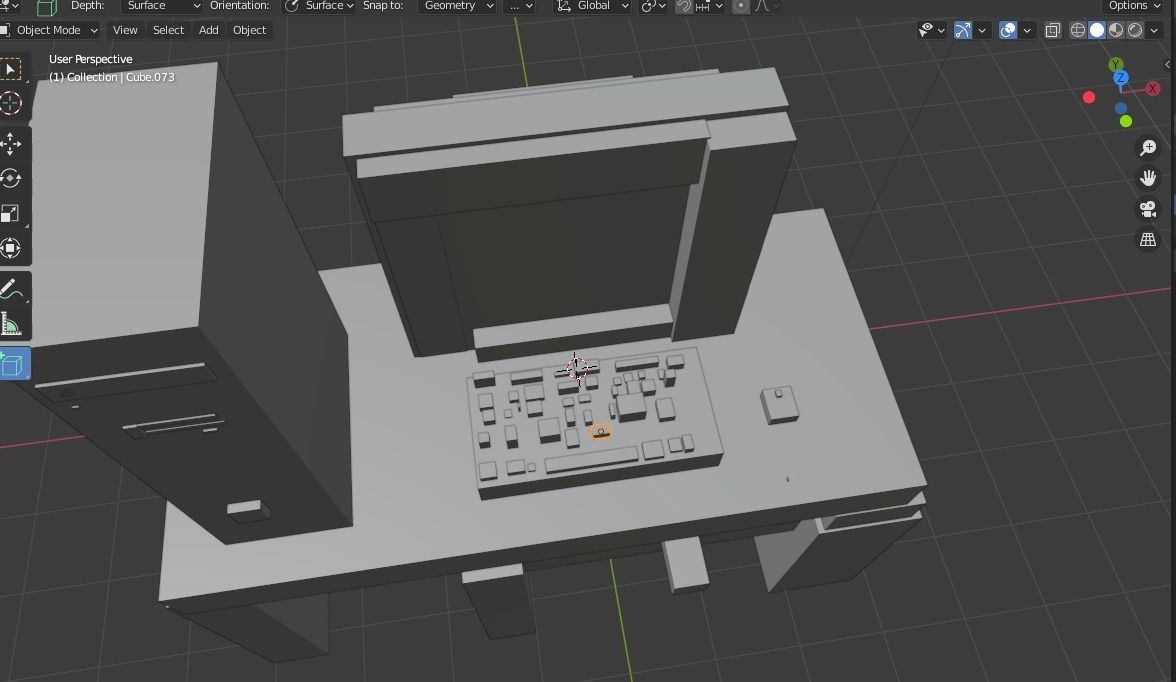Click the negative Y green dot on gizmo
Screen dimensions: 1176x682
pos(1126,122)
